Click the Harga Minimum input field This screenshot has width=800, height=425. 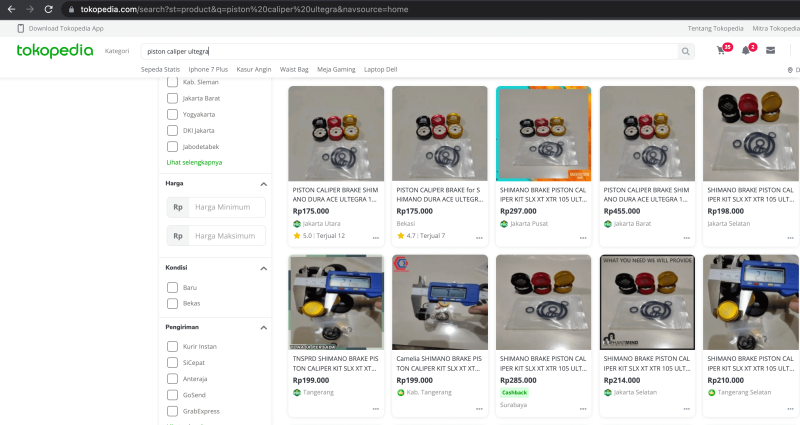(227, 207)
